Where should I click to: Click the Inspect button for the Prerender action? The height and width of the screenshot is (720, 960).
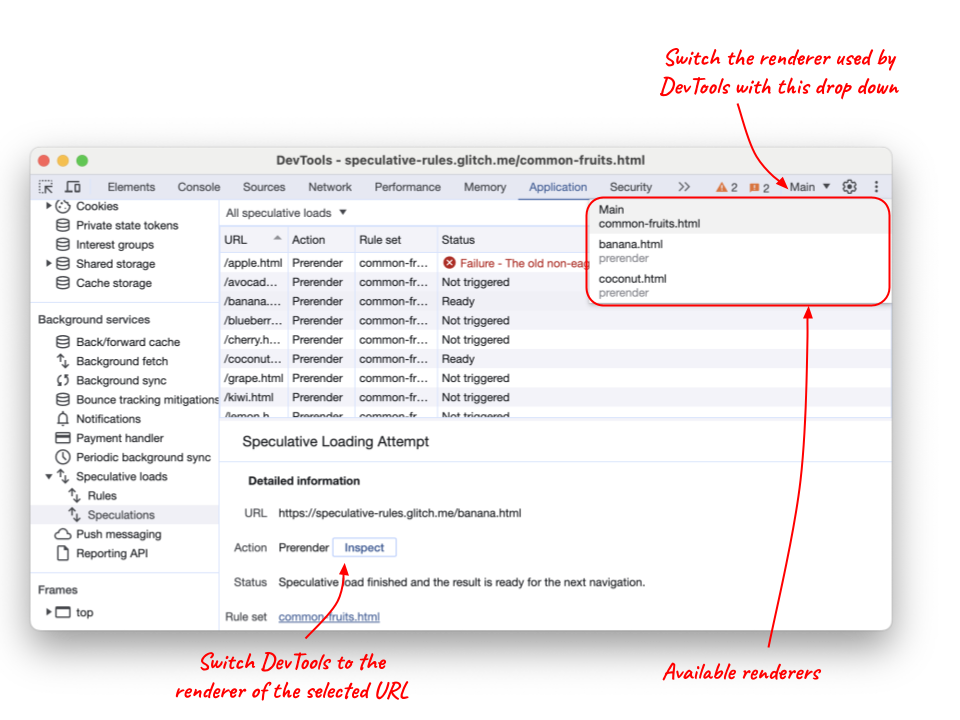click(x=364, y=547)
